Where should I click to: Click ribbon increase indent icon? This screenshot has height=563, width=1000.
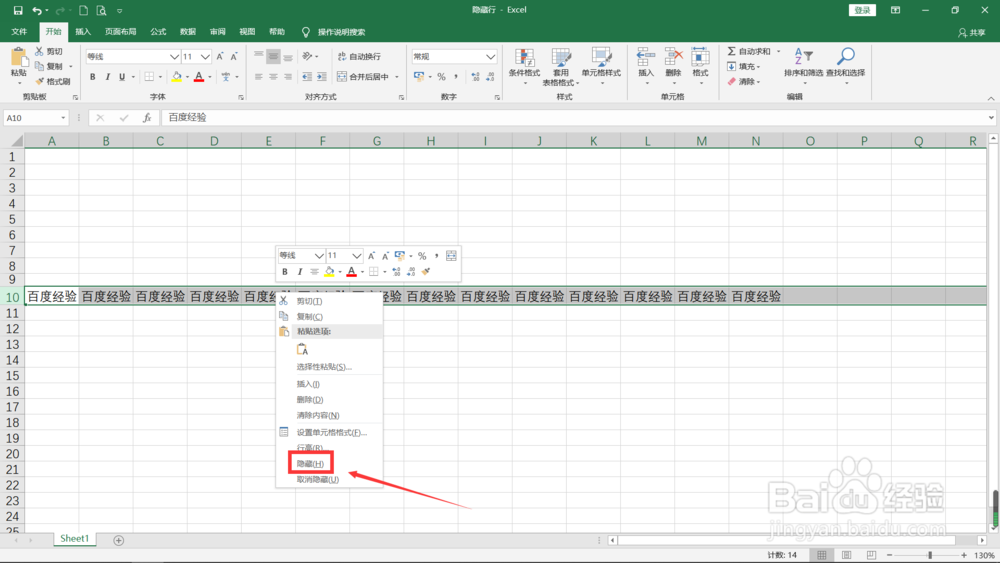[x=322, y=77]
